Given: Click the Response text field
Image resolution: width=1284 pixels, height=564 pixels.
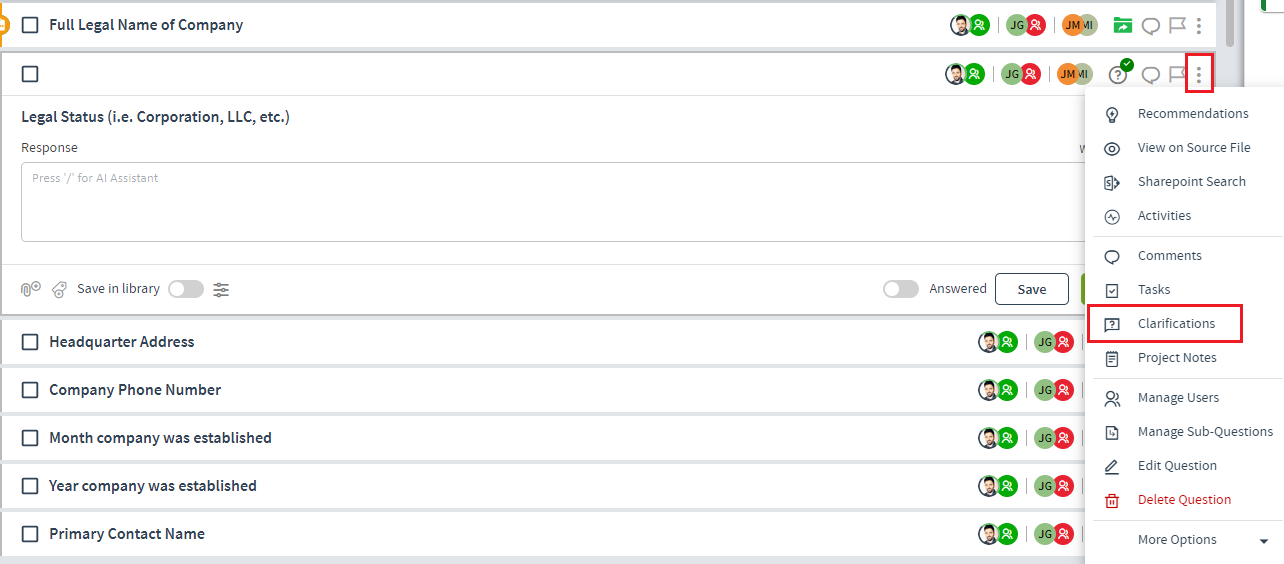Looking at the screenshot, I should pyautogui.click(x=553, y=202).
